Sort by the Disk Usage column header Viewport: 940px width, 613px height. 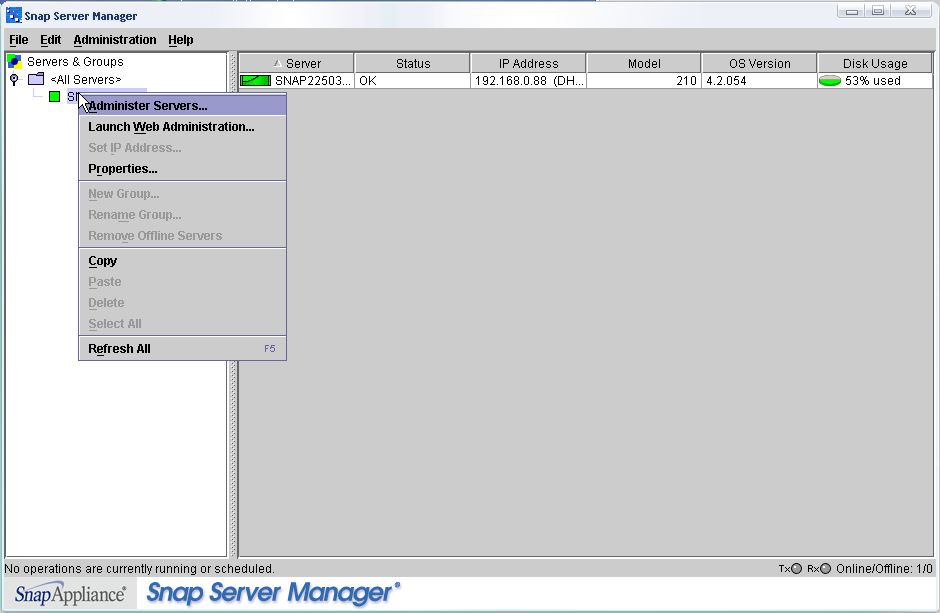coord(875,63)
